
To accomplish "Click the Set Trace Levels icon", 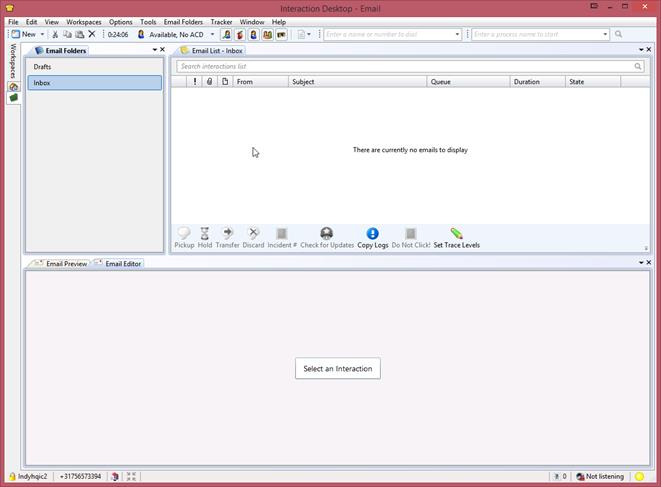I will (456, 234).
